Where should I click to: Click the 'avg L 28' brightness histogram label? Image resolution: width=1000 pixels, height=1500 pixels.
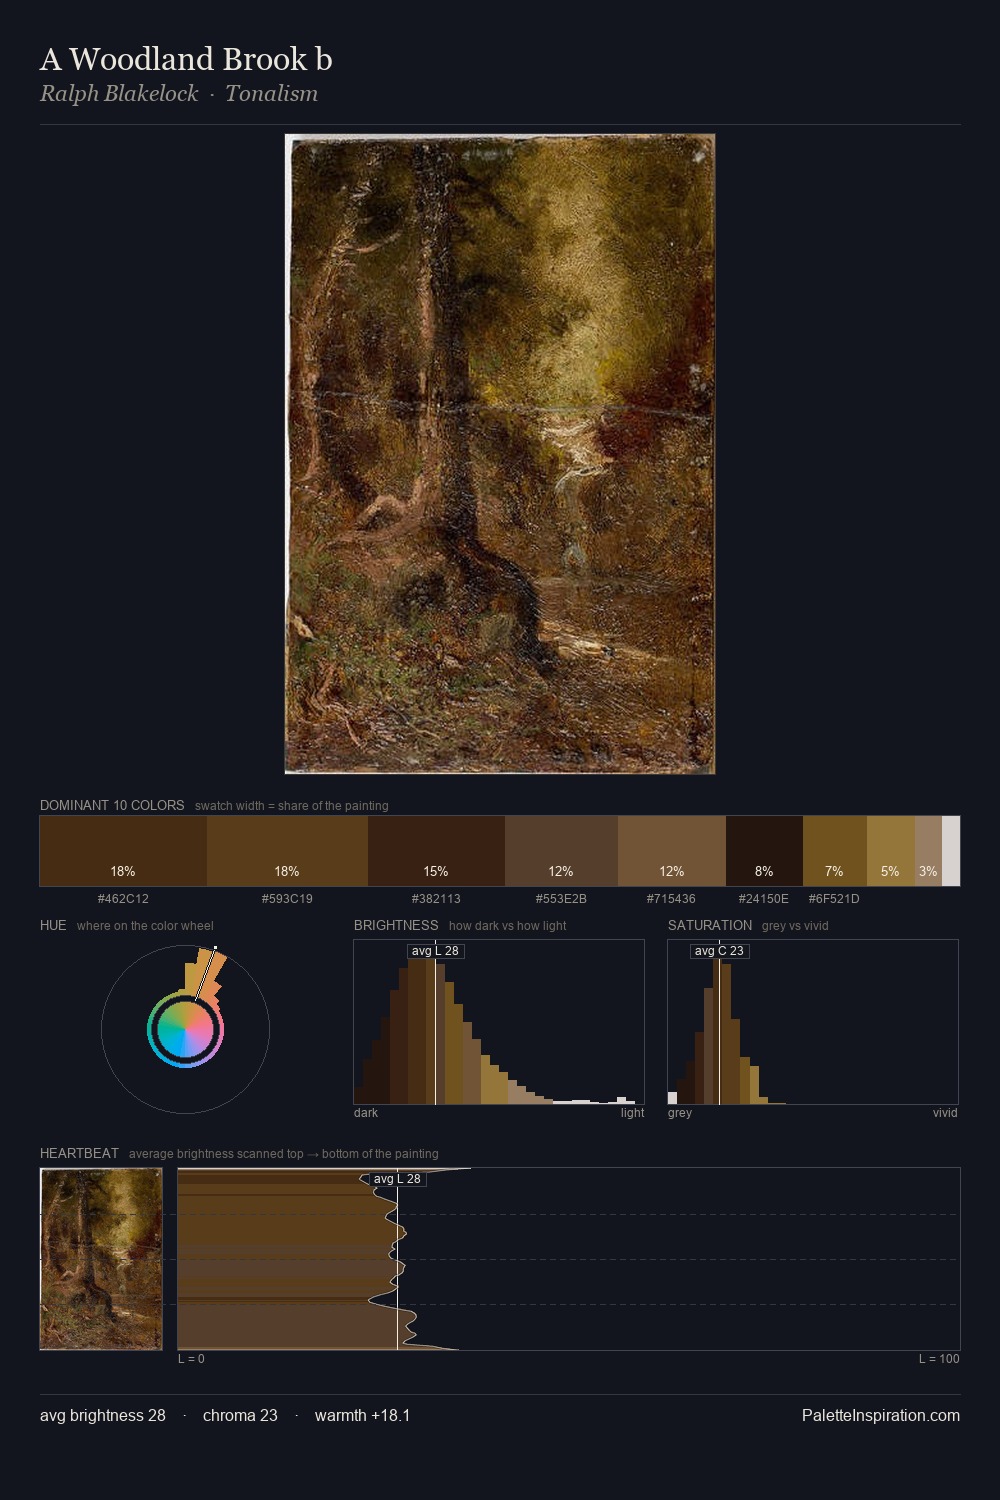coord(435,951)
